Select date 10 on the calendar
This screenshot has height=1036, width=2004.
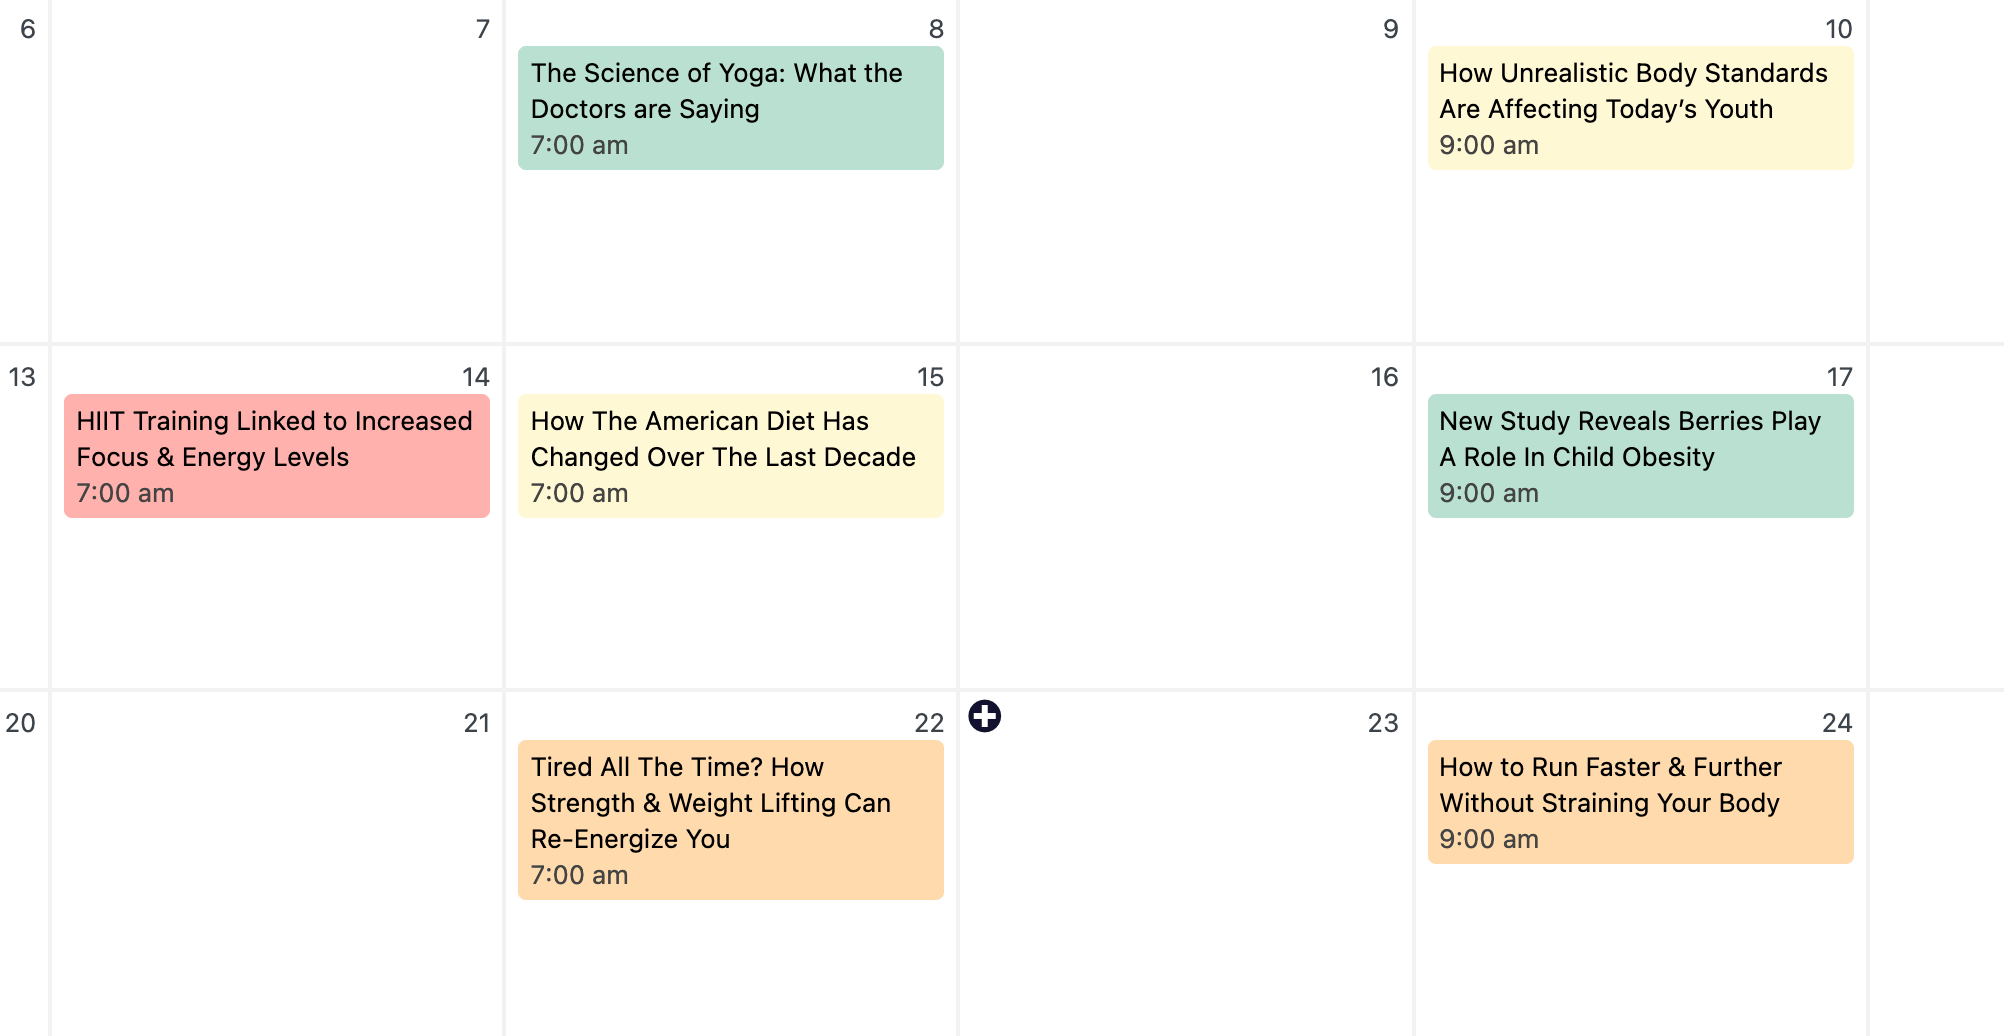[1838, 29]
